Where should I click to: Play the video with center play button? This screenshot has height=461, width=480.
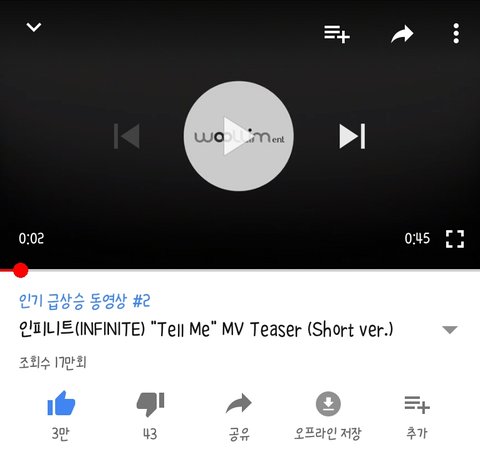click(x=238, y=136)
